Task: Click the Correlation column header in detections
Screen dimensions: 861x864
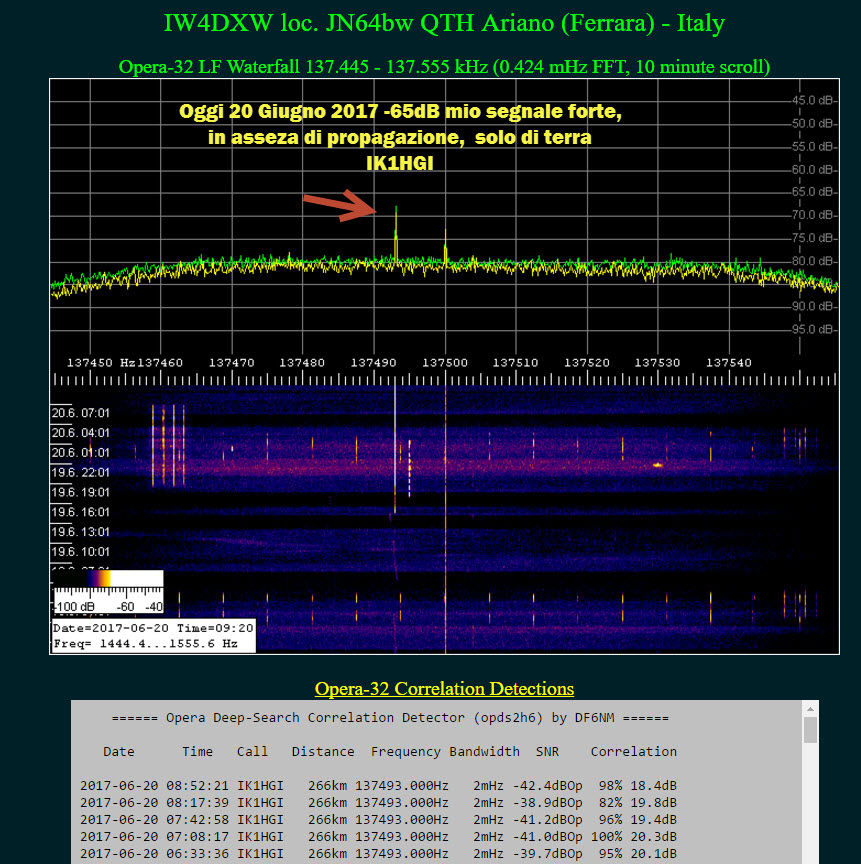Action: 633,752
